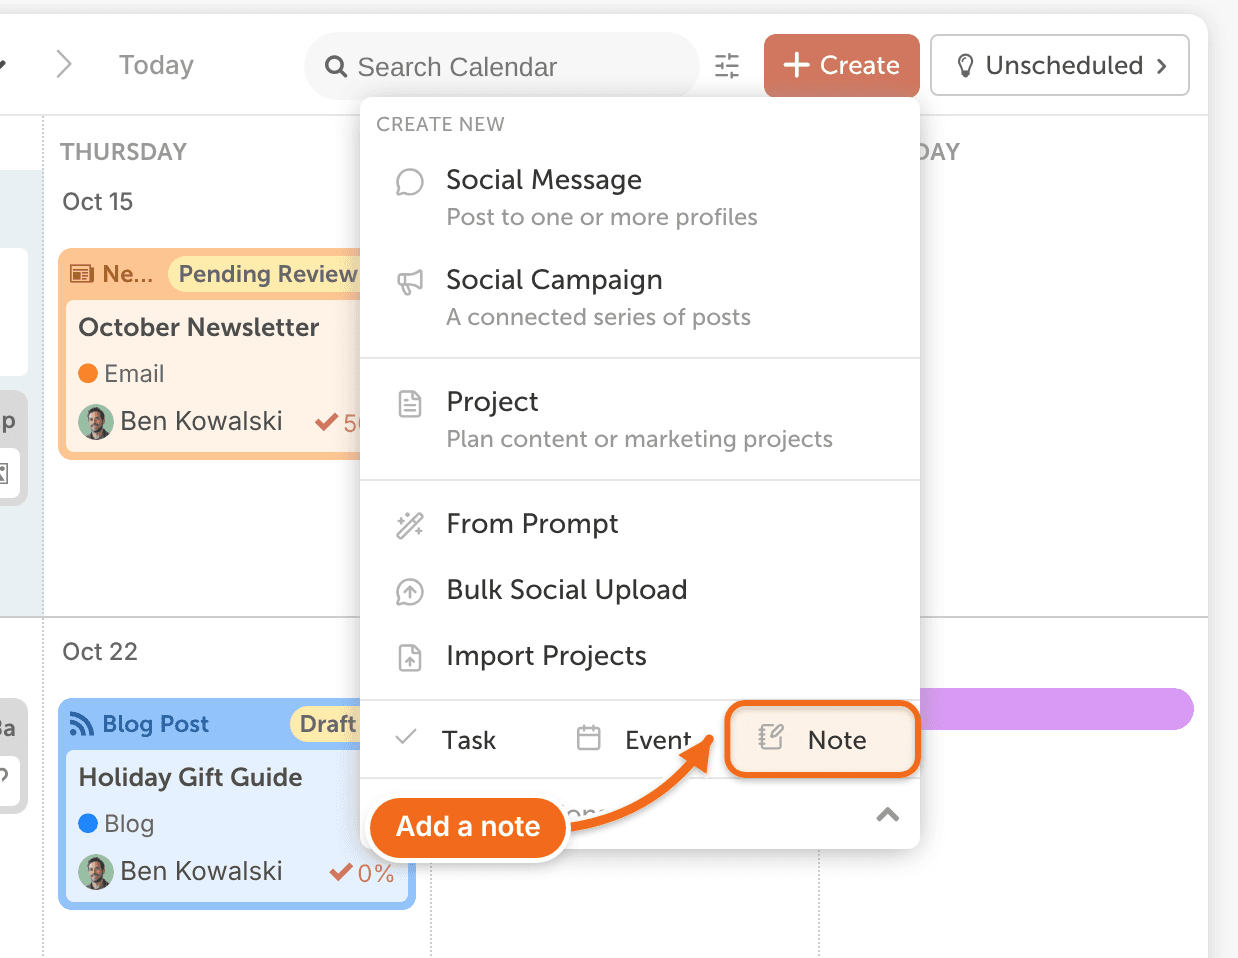
Task: Click the From Prompt magic wand icon
Action: tap(410, 525)
